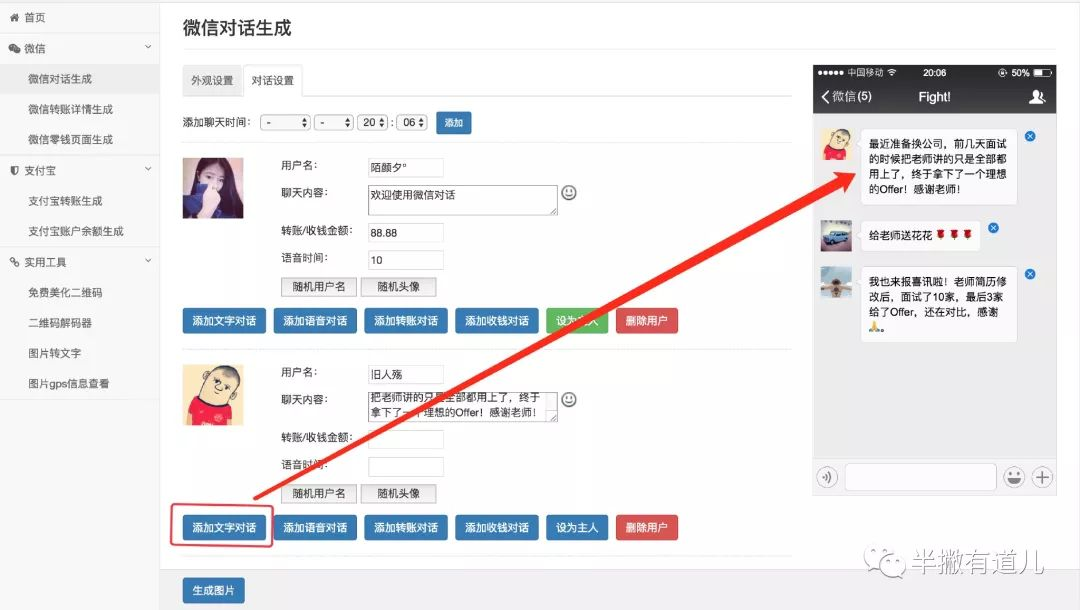The image size is (1080, 610).
Task: Switch to the 外观设置 tab
Action: pyautogui.click(x=212, y=81)
